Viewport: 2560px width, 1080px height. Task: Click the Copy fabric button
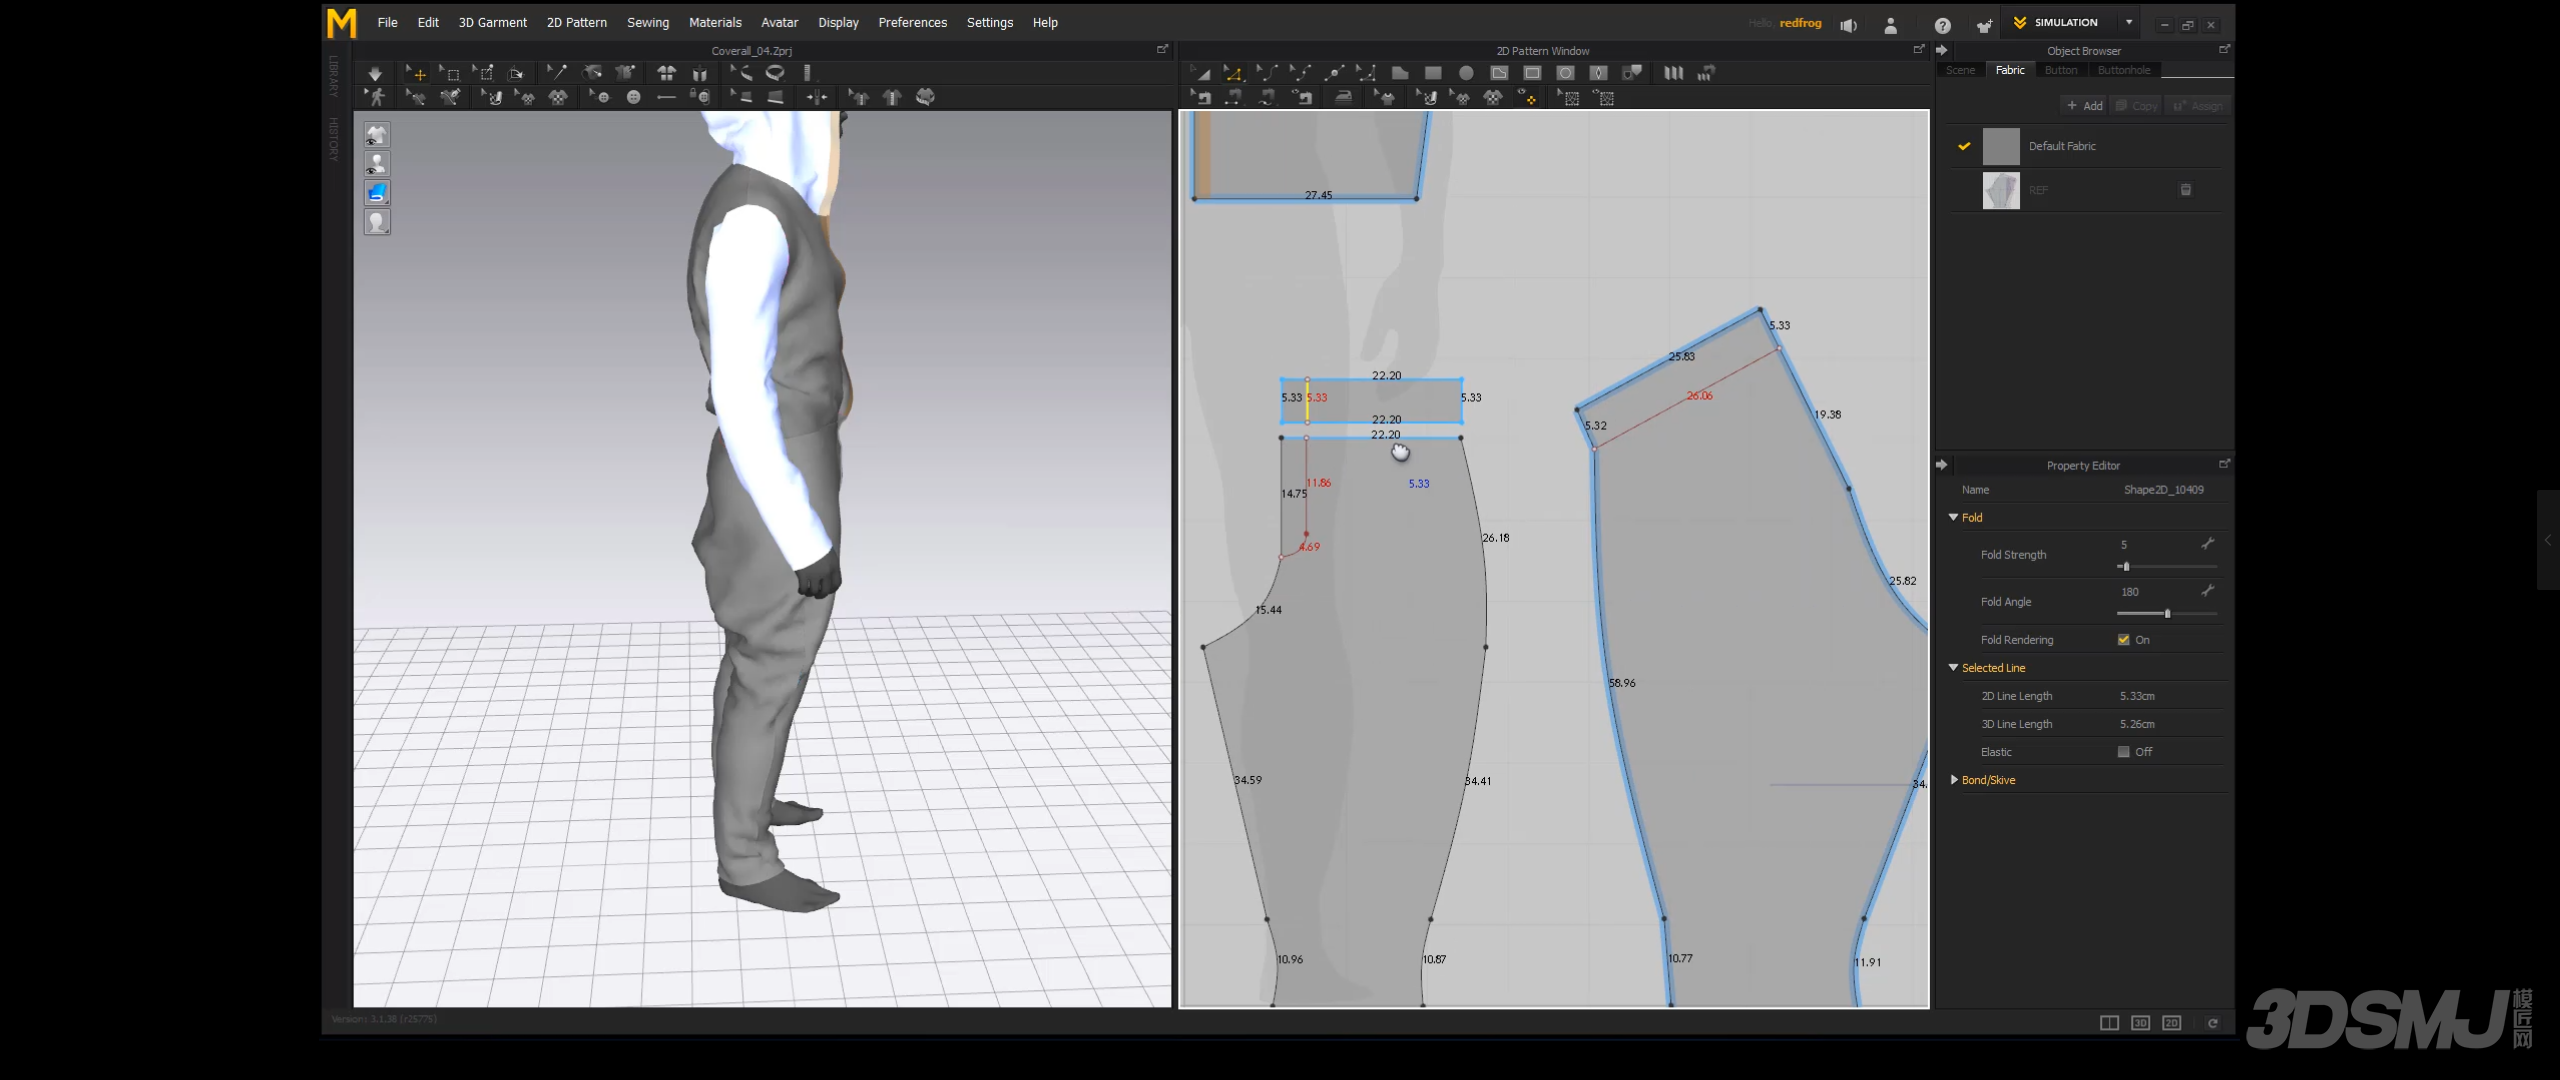point(2137,105)
